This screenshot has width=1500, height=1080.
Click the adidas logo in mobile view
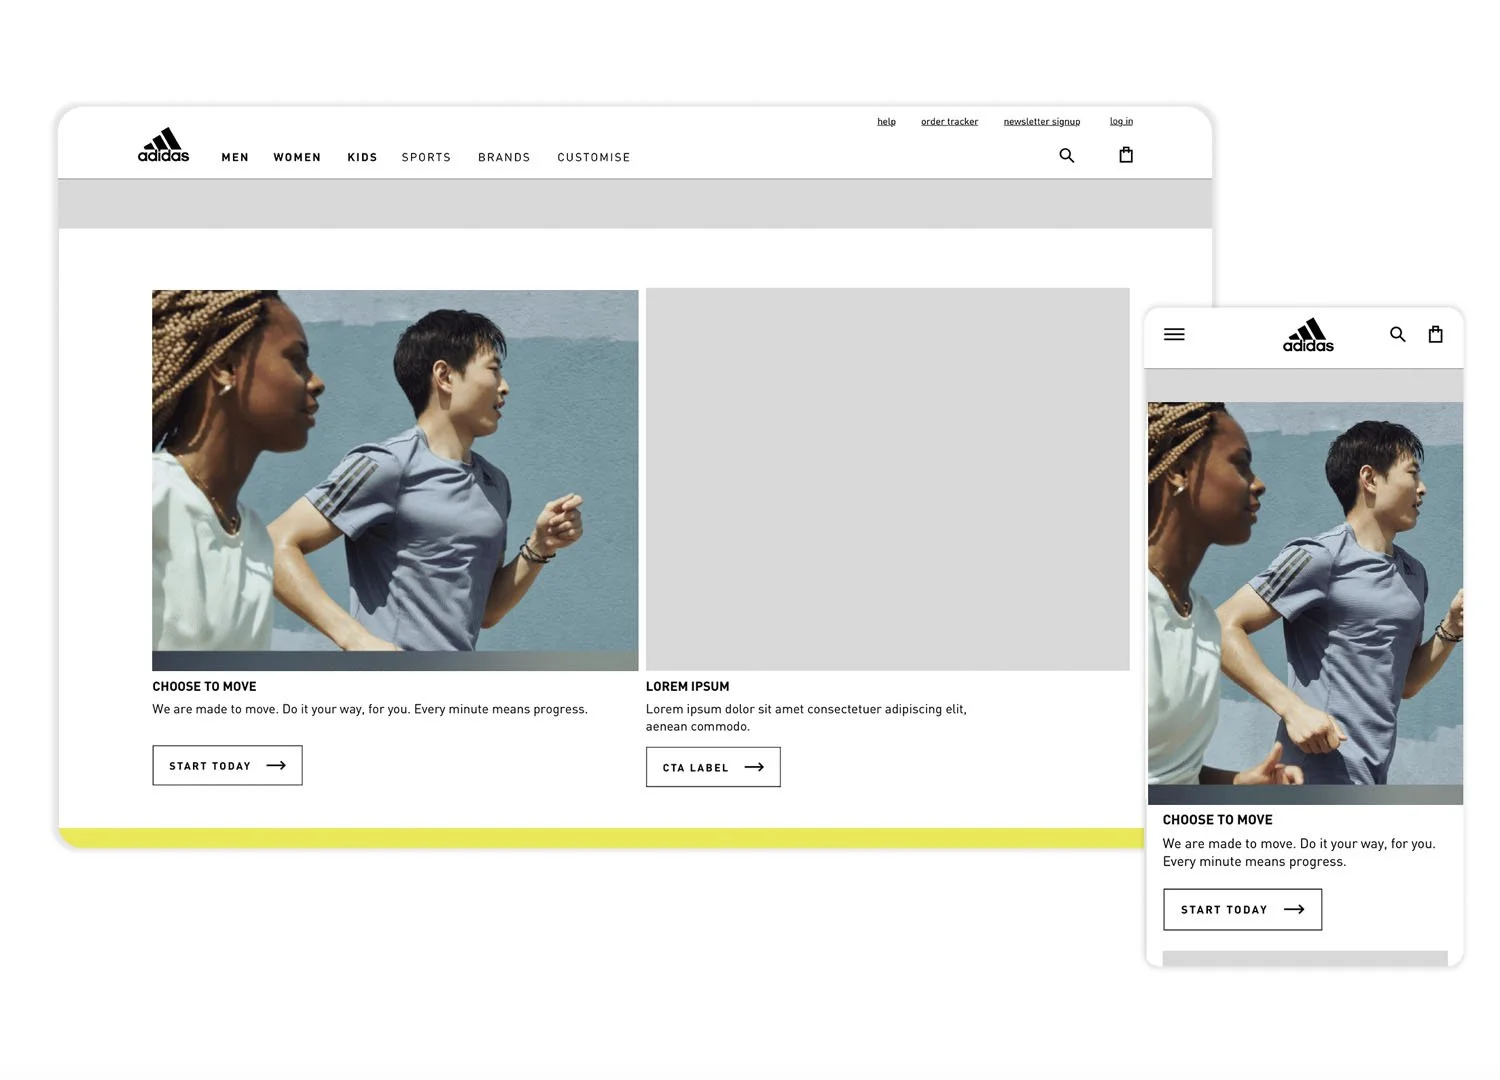[1308, 335]
